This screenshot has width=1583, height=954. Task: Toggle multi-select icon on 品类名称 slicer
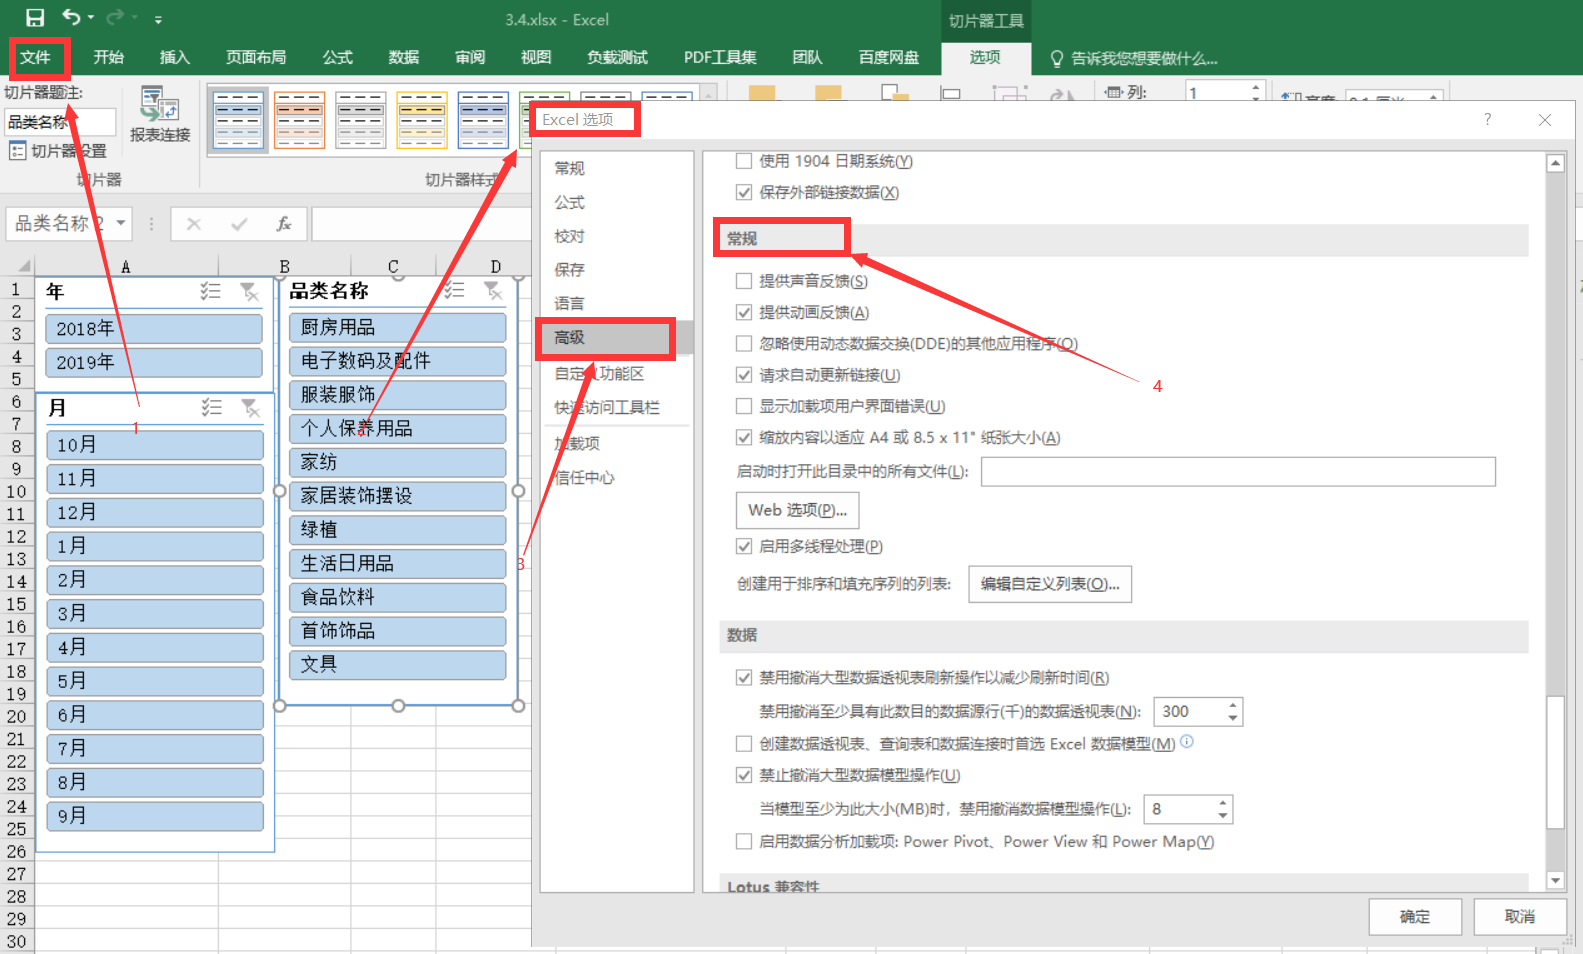pos(454,290)
